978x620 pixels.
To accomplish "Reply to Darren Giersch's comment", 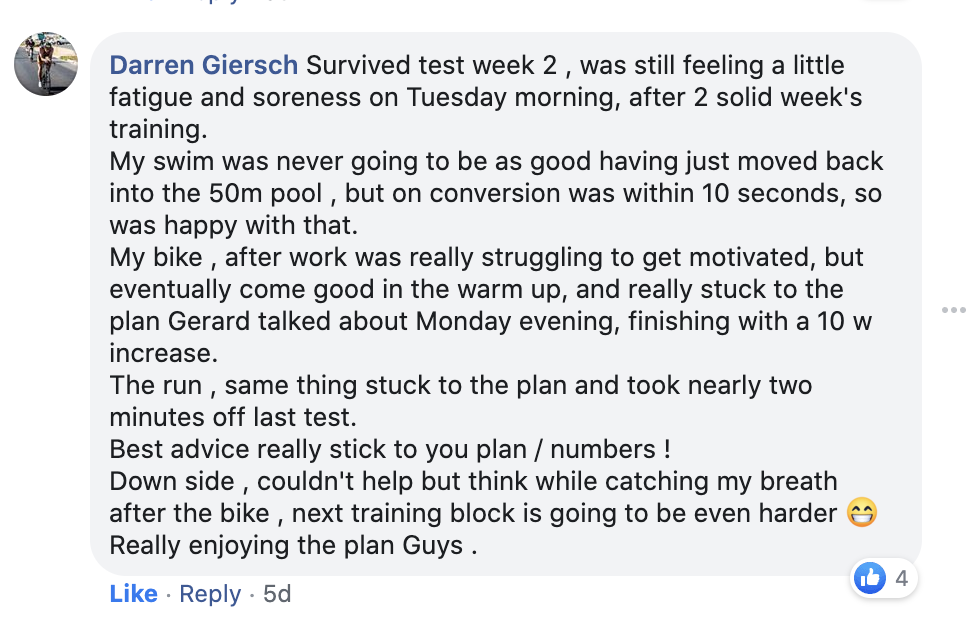I will click(210, 593).
